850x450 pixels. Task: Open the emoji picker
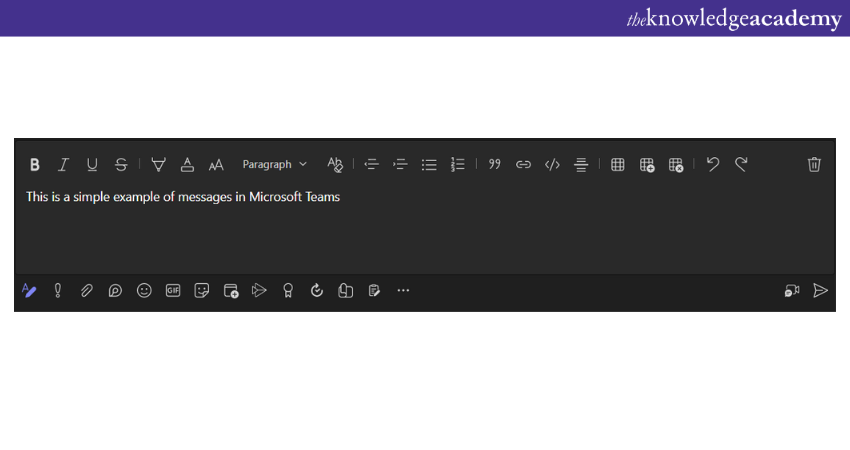[x=144, y=291]
